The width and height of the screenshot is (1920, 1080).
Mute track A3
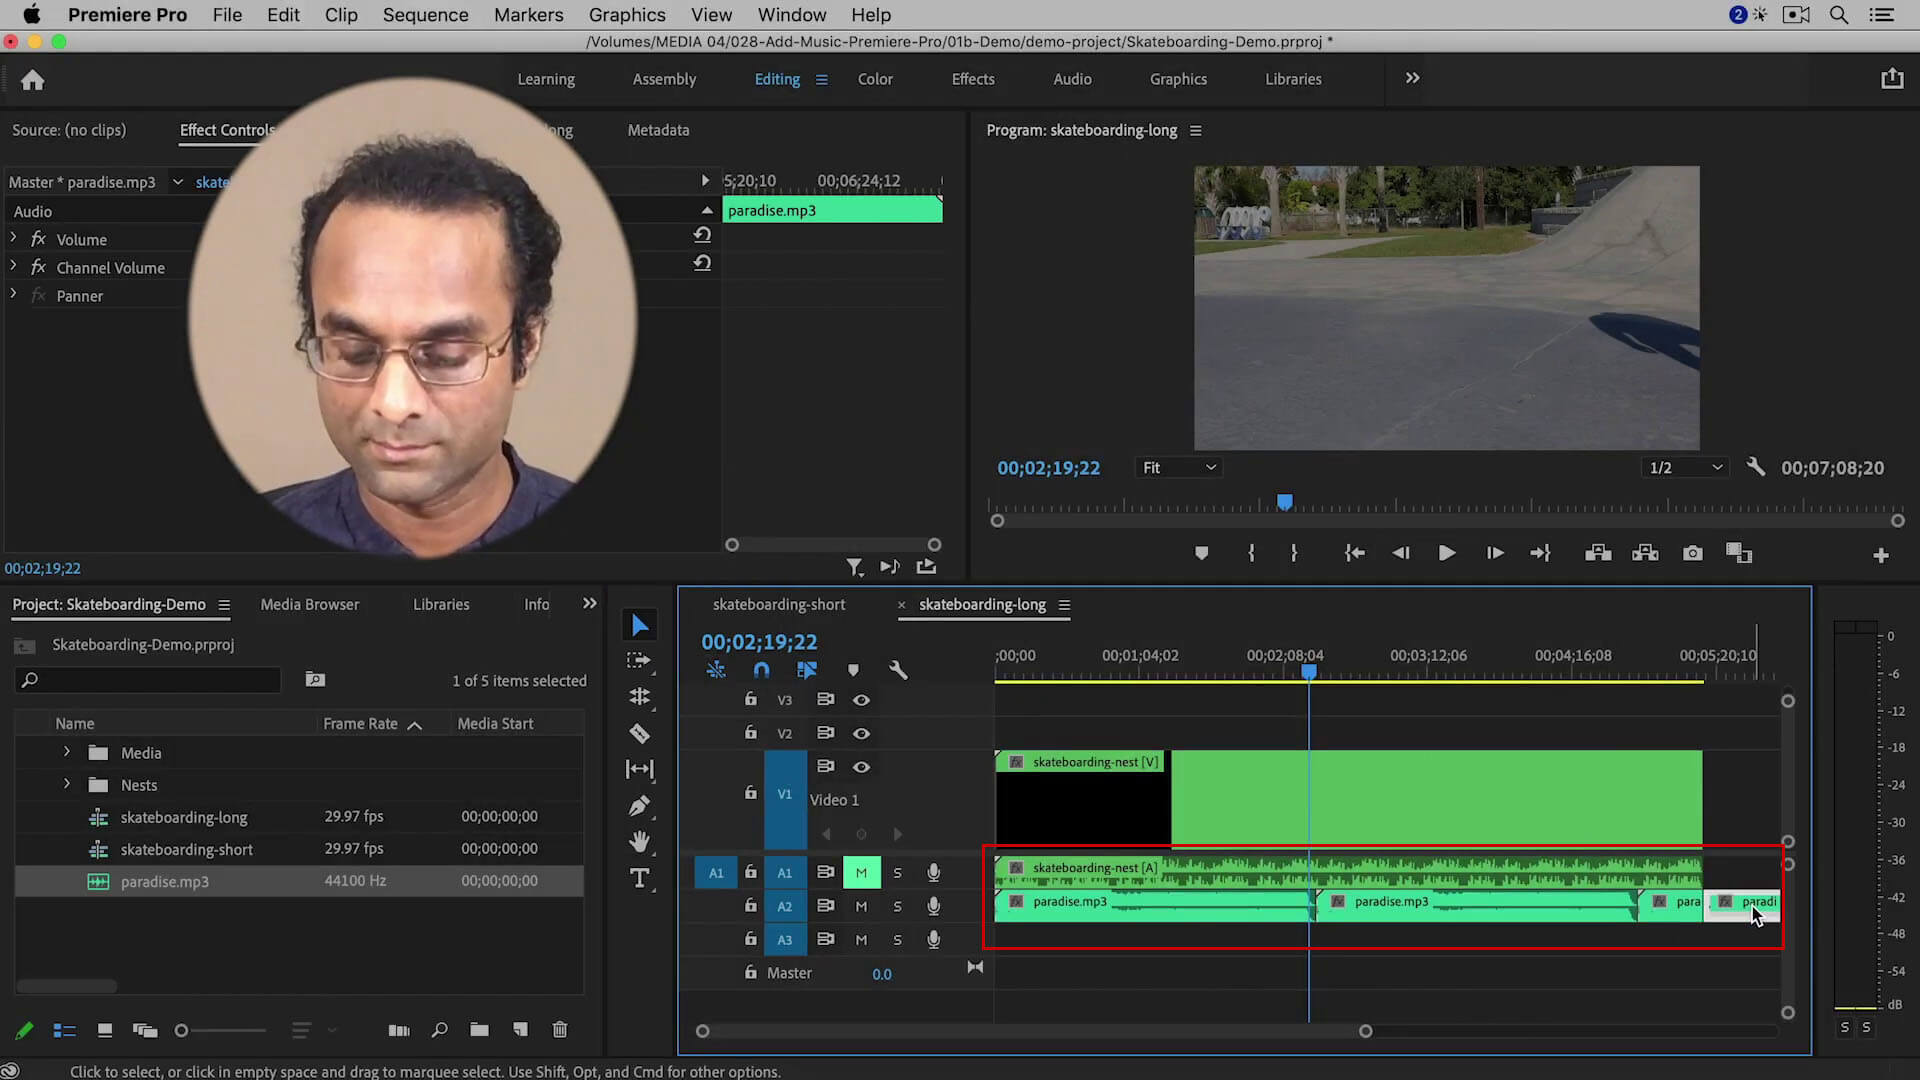(861, 939)
